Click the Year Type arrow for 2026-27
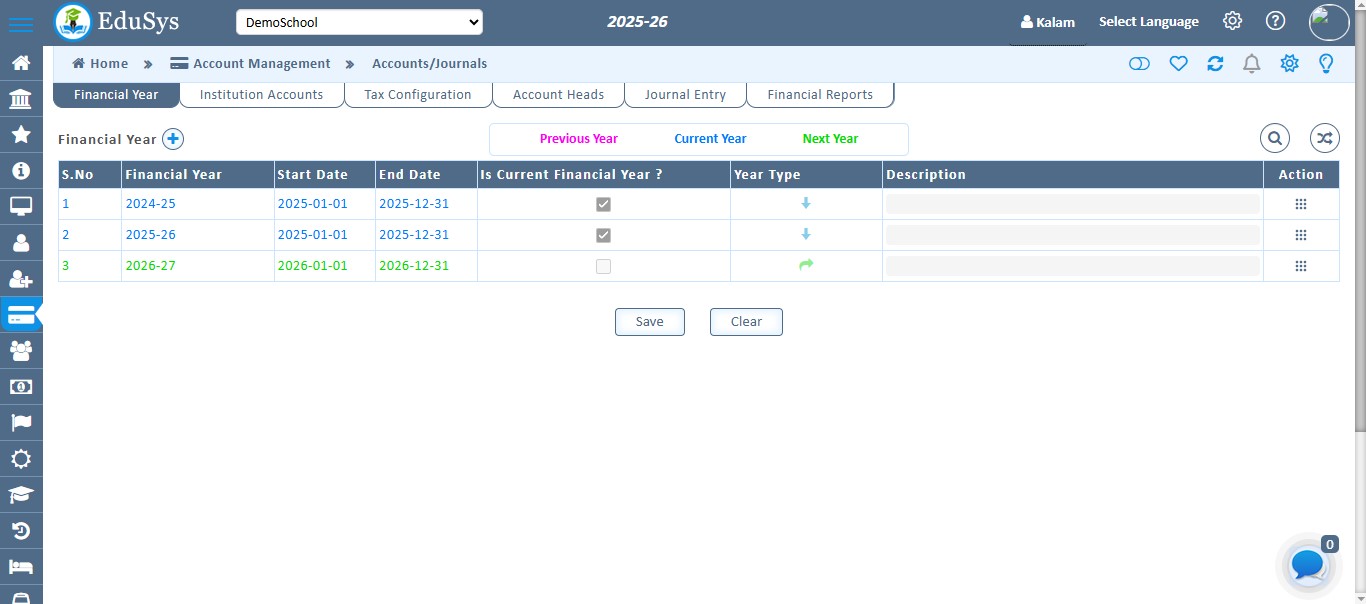 point(806,266)
